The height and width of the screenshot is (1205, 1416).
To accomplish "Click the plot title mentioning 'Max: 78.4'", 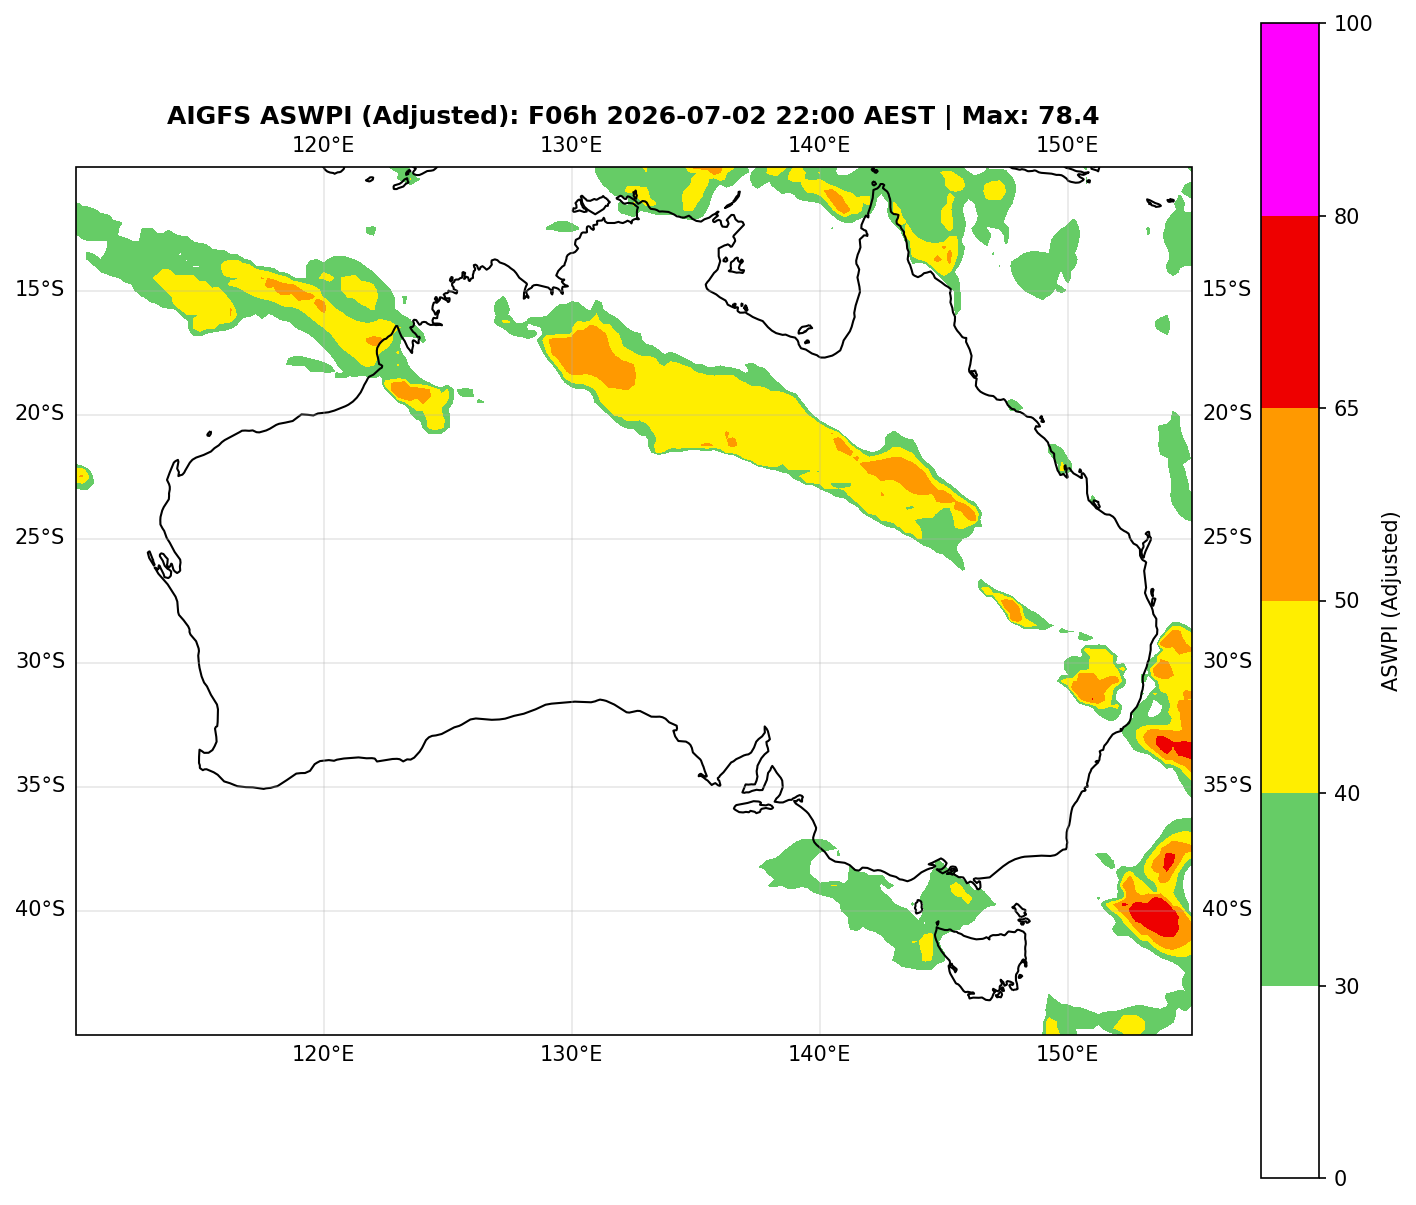I will 633,116.
